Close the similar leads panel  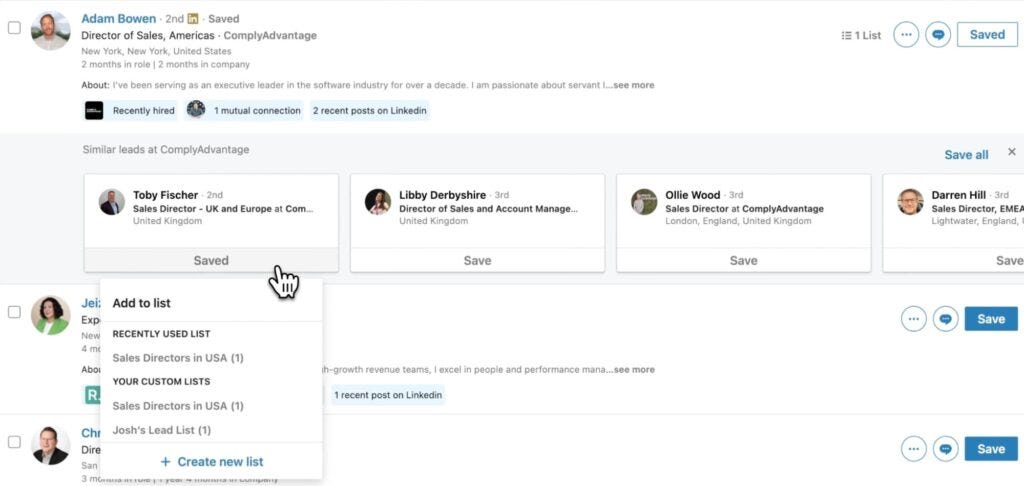(1012, 152)
